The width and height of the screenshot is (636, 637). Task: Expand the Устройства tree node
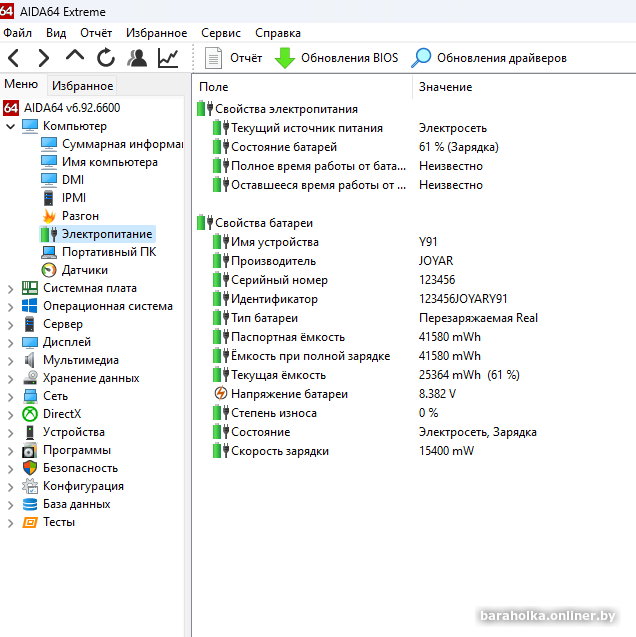tap(11, 433)
